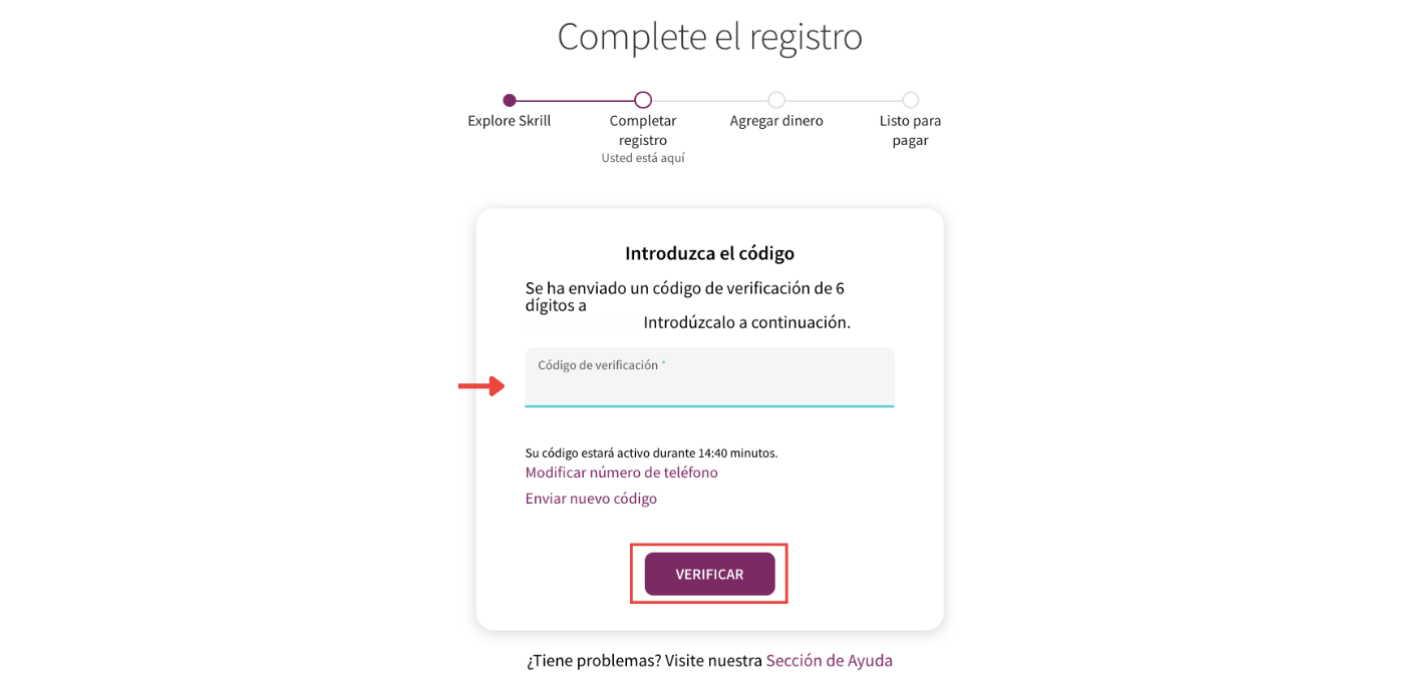1404x680 pixels.
Task: Click the red arrow pointing at the code field
Action: [x=481, y=386]
